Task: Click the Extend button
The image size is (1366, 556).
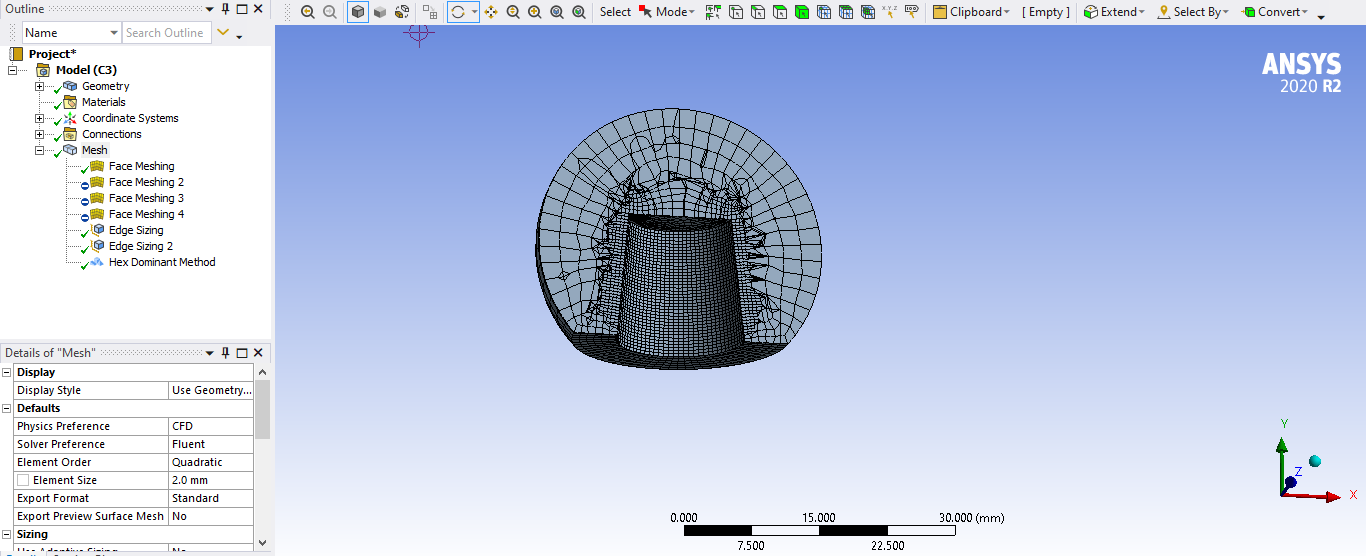Action: tap(1113, 12)
